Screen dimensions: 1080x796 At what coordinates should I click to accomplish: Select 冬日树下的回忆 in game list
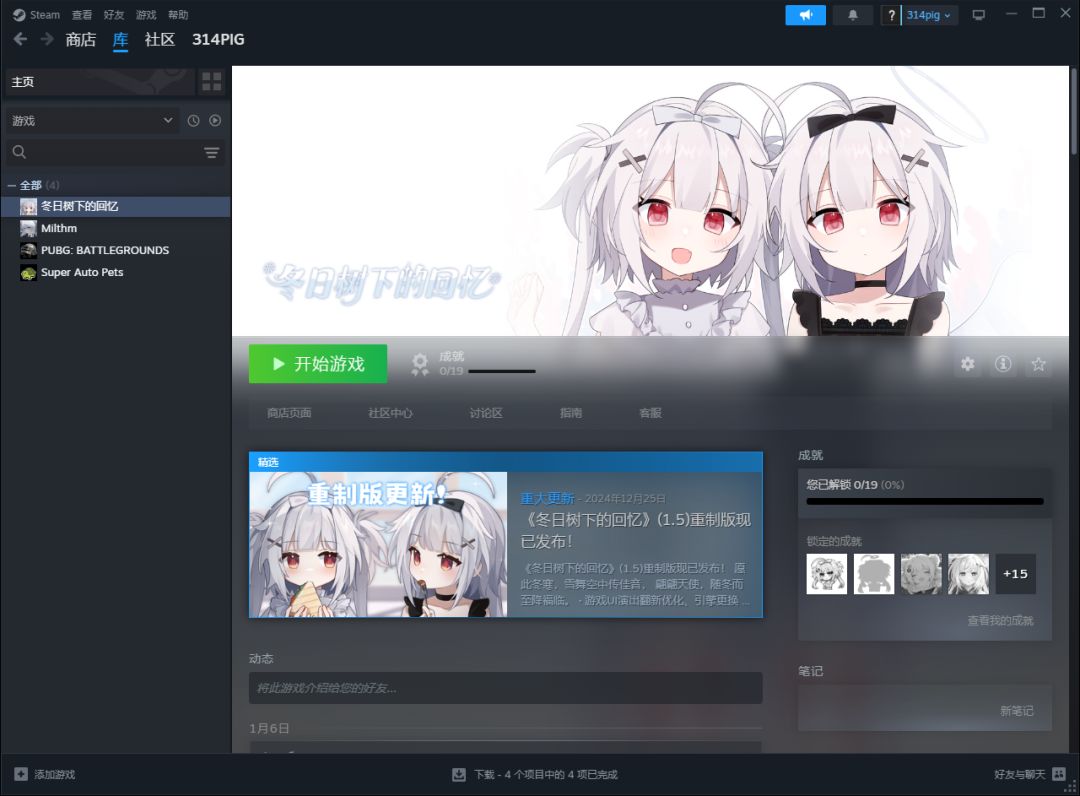[x=115, y=206]
